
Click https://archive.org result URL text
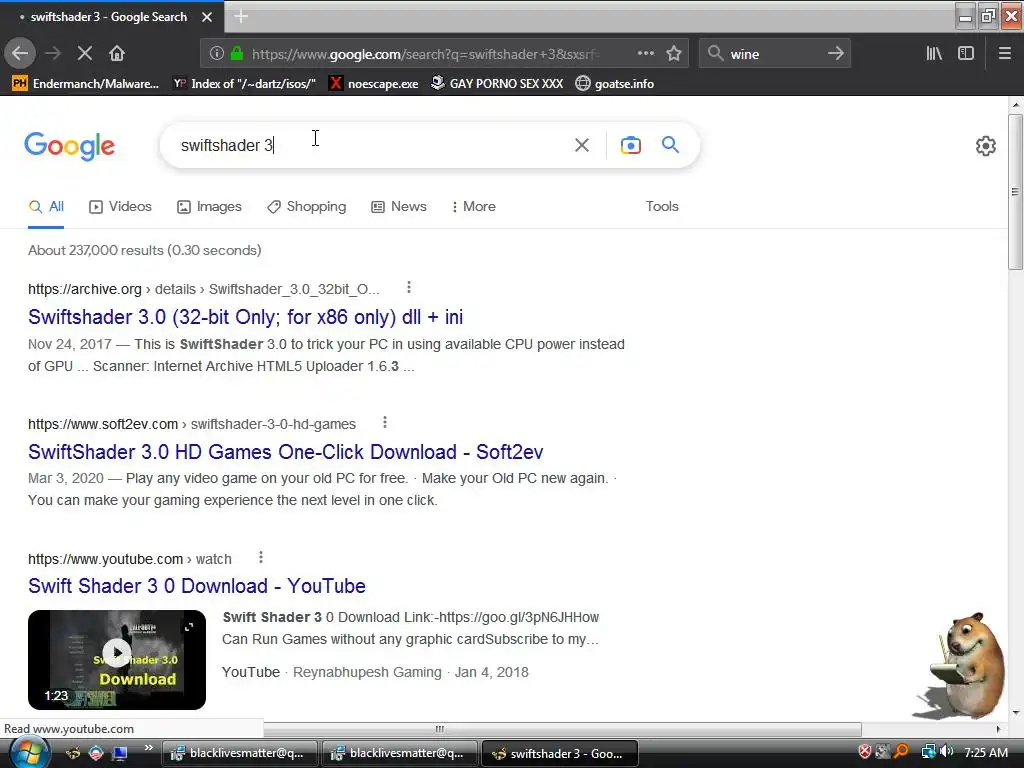coord(85,289)
